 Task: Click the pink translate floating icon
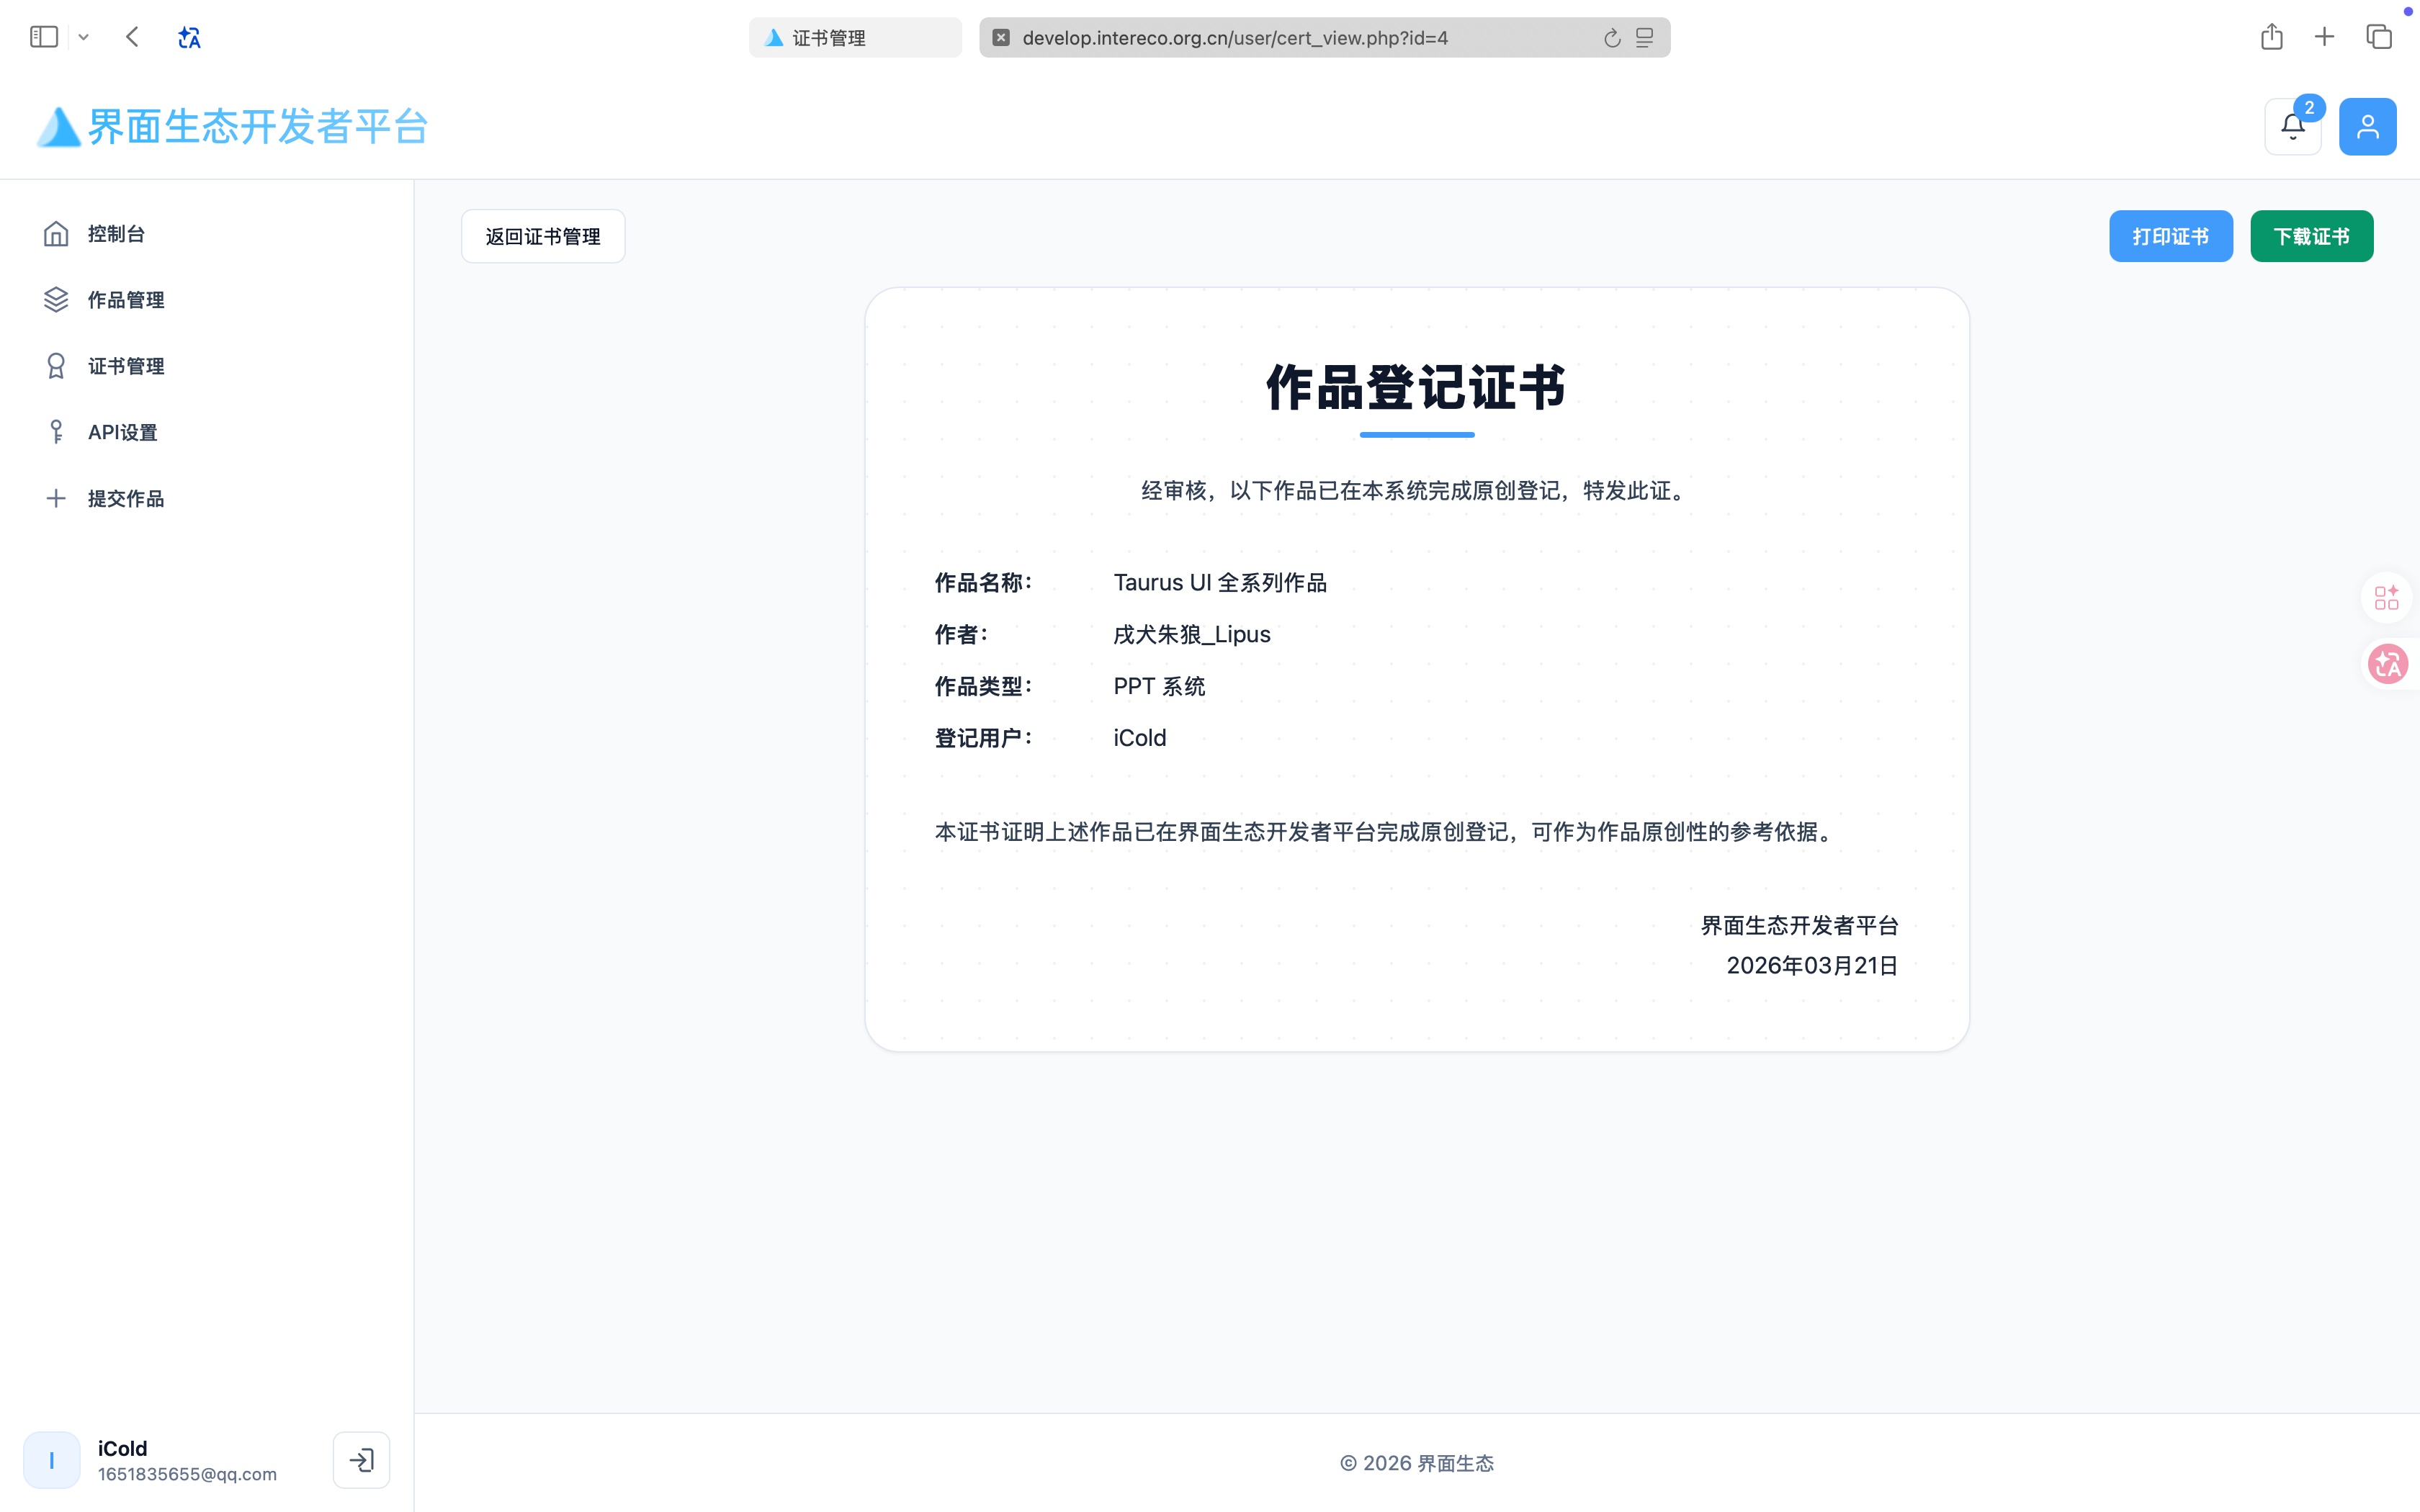click(2388, 664)
